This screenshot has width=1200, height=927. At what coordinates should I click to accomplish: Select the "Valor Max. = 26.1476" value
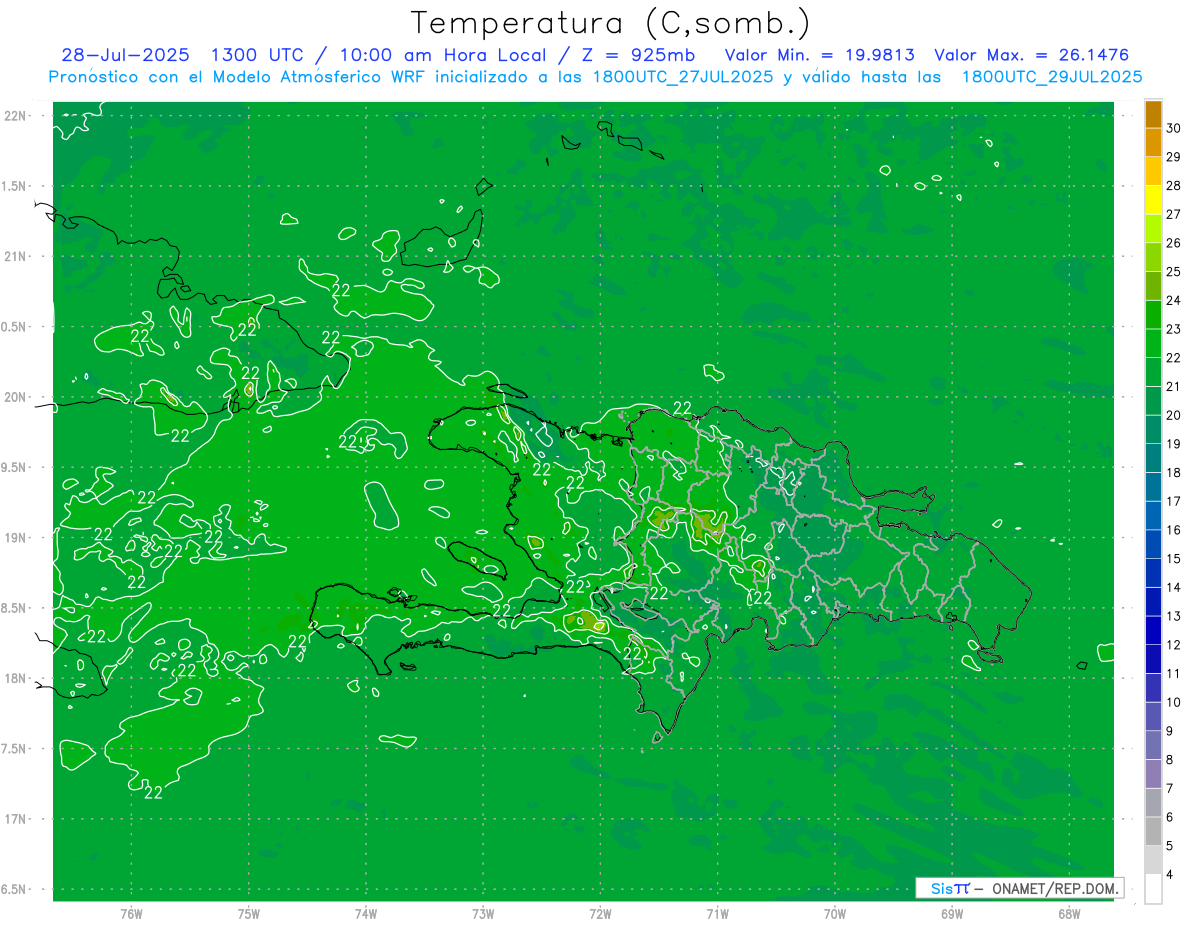[1032, 55]
